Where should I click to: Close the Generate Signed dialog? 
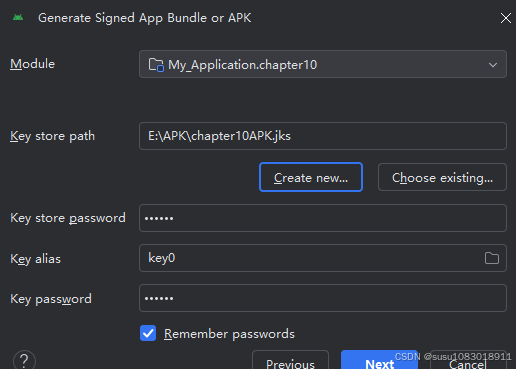506,18
